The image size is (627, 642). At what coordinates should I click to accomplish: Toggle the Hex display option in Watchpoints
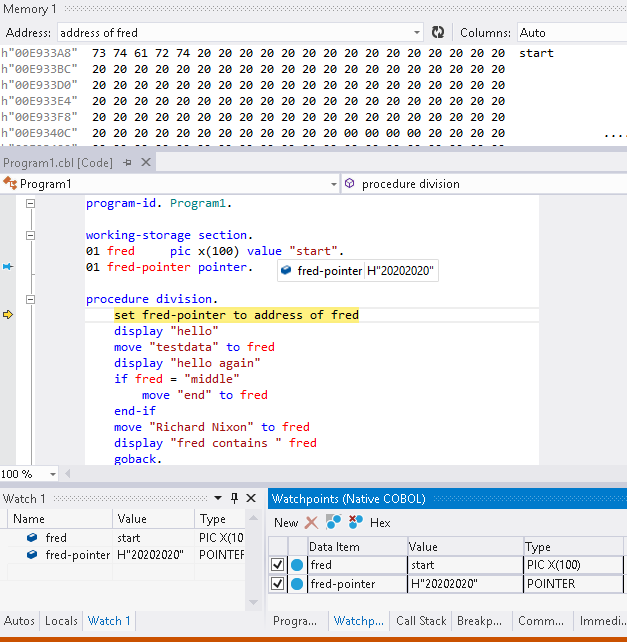coord(380,522)
